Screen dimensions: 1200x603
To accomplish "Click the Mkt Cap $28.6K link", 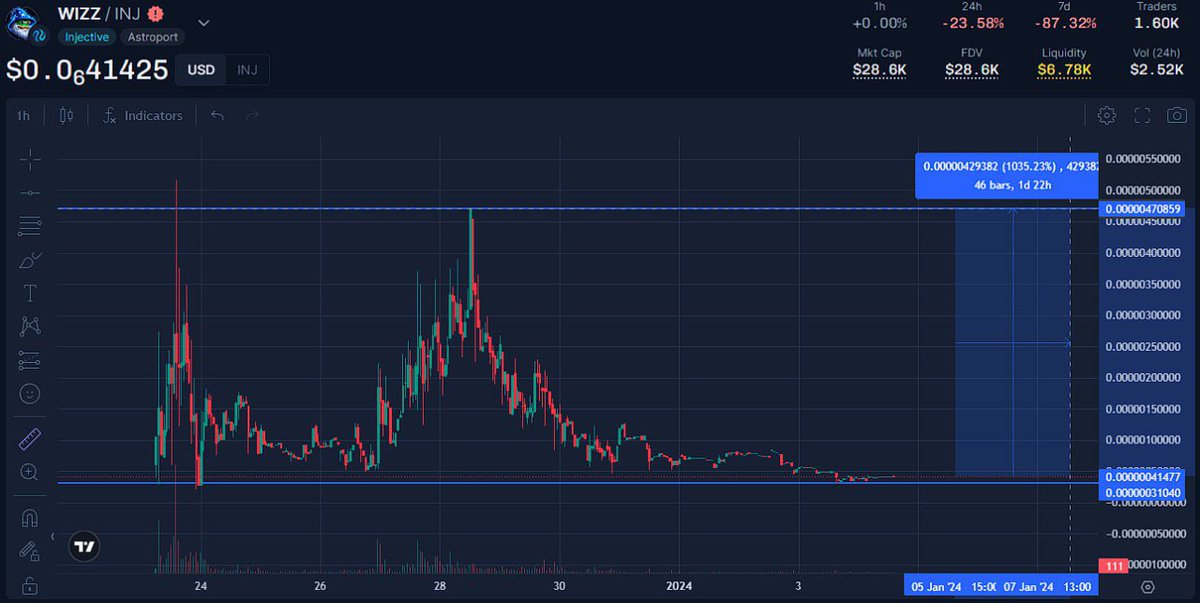I will click(x=880, y=70).
